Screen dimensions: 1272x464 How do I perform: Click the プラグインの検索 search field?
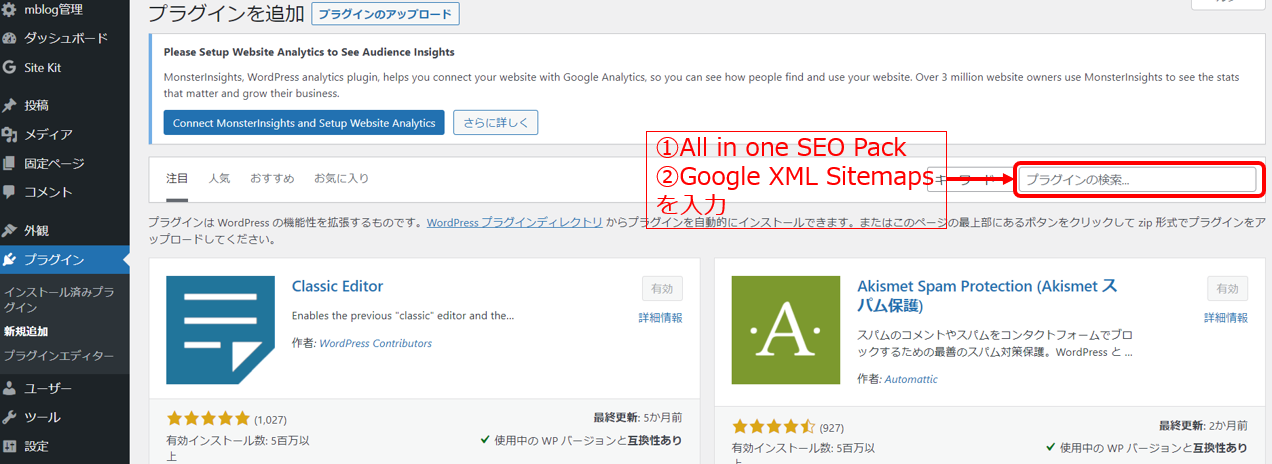click(1136, 180)
